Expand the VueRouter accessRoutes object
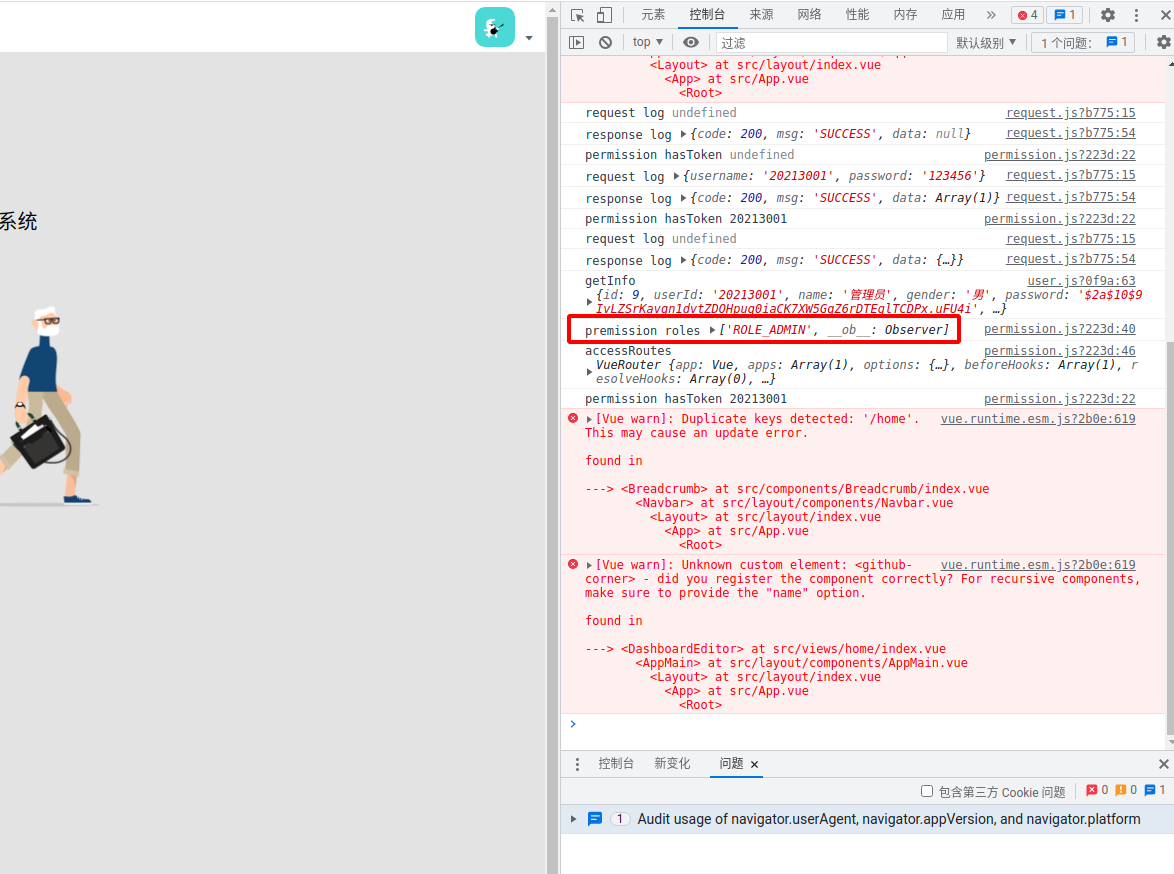This screenshot has height=874, width=1174. click(589, 371)
